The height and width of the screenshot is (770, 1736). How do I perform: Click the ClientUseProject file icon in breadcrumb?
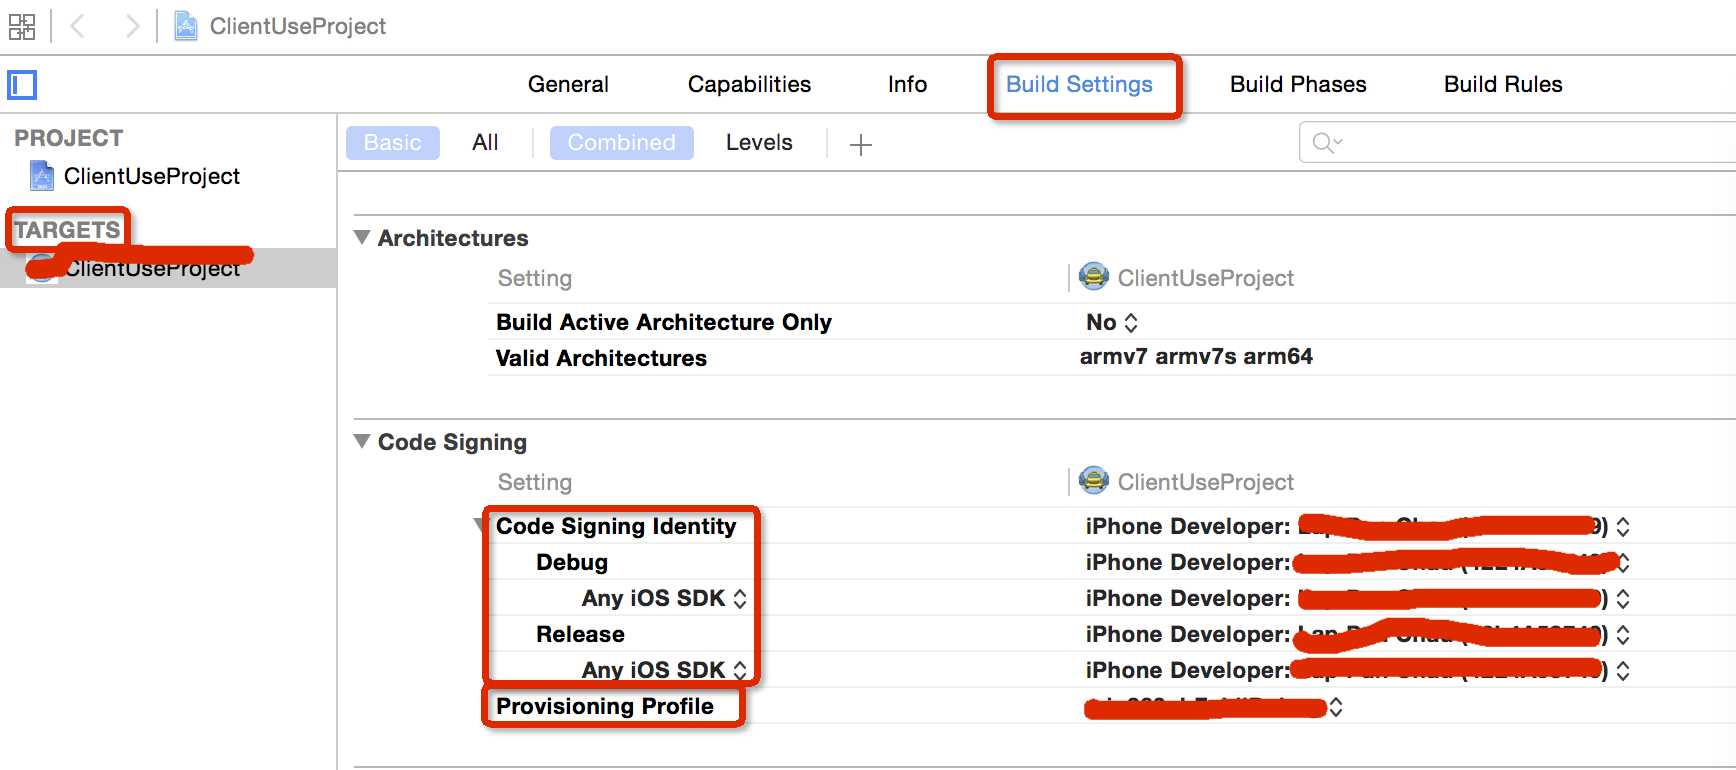186,26
